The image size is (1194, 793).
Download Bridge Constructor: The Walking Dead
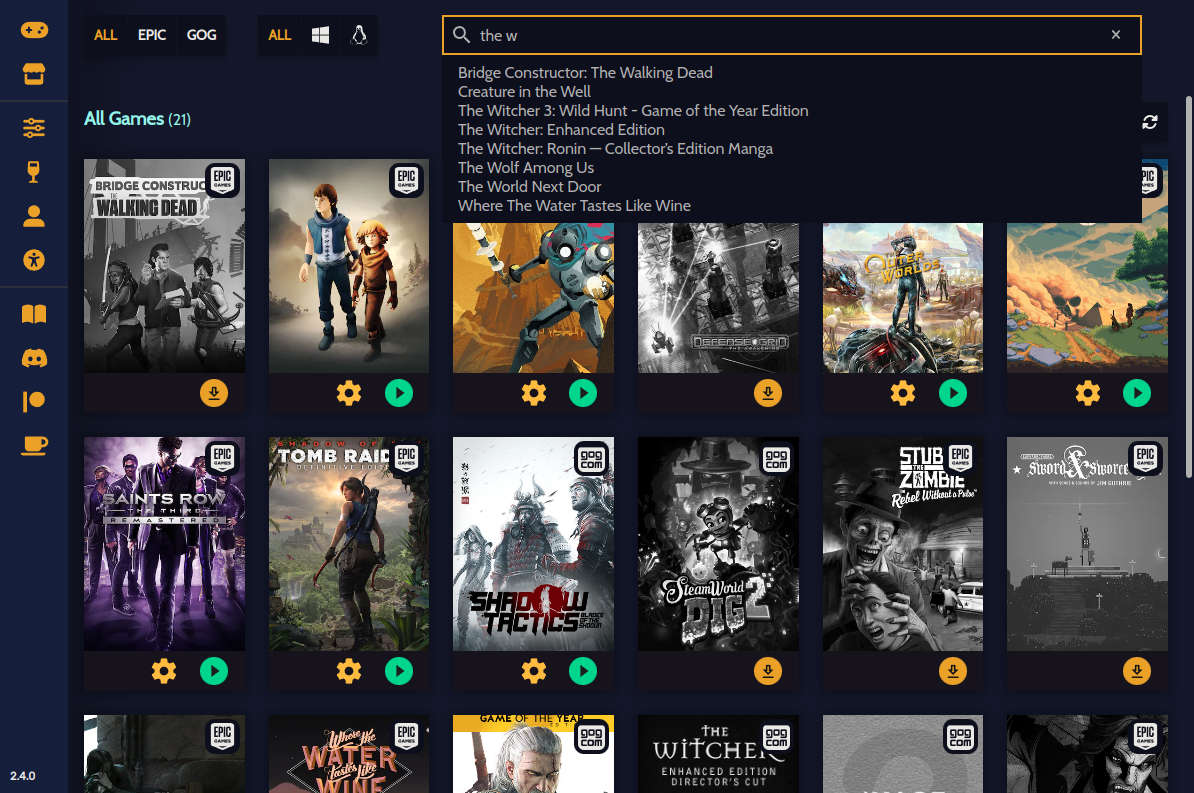point(214,393)
